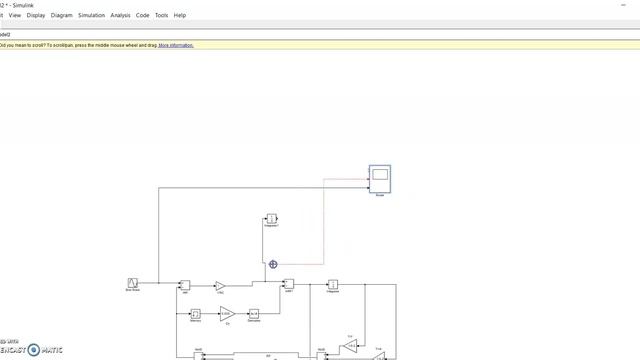640x360 pixels.
Task: Select the Memory block
Action: click(196, 314)
